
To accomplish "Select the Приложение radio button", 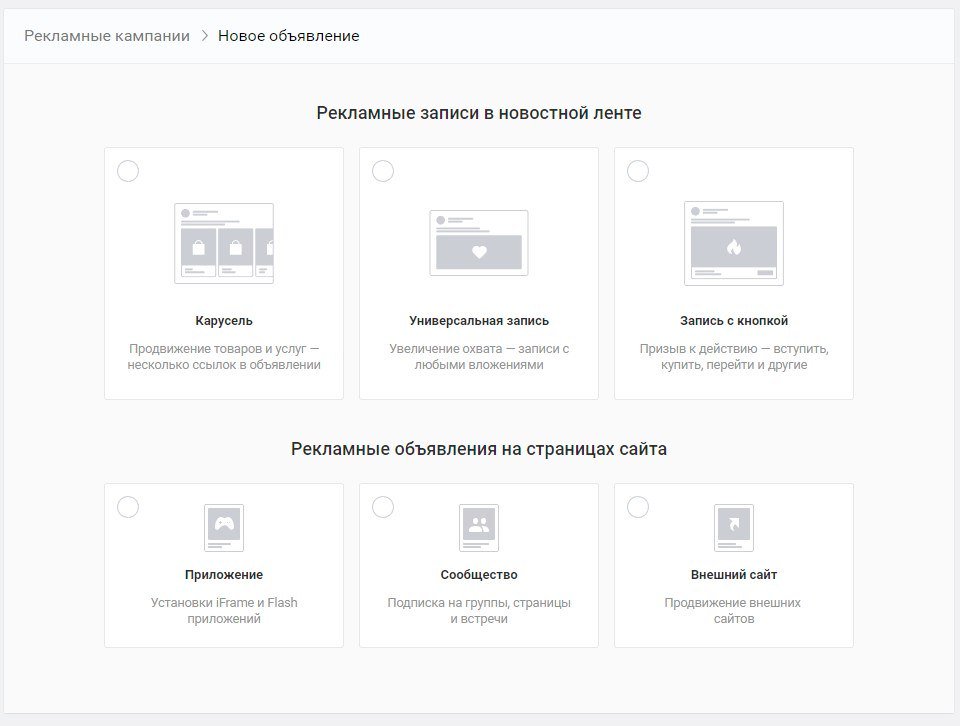I will 128,507.
